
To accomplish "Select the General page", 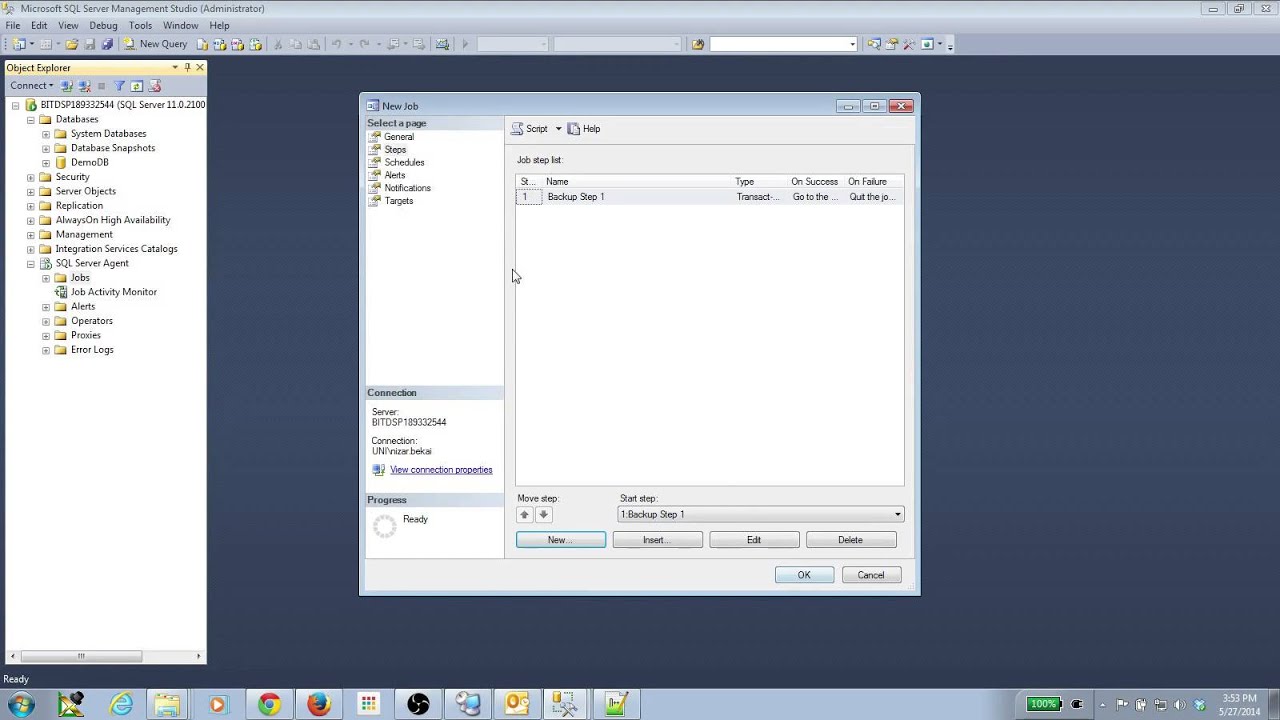I will click(x=399, y=137).
